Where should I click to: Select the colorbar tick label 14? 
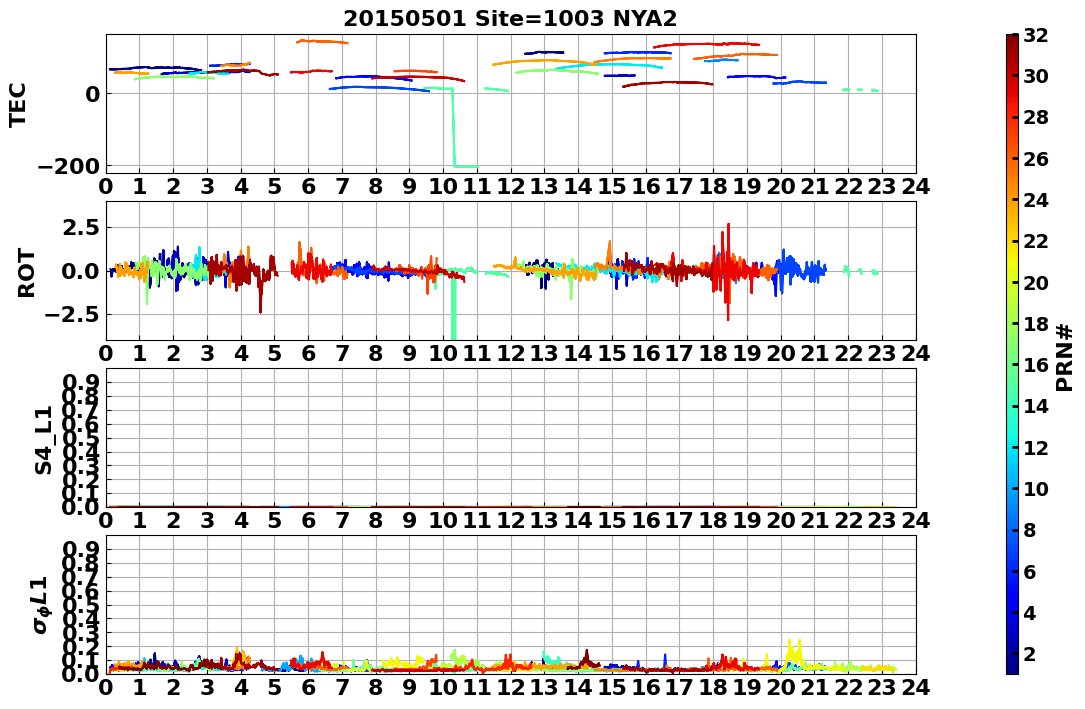[x=1036, y=407]
